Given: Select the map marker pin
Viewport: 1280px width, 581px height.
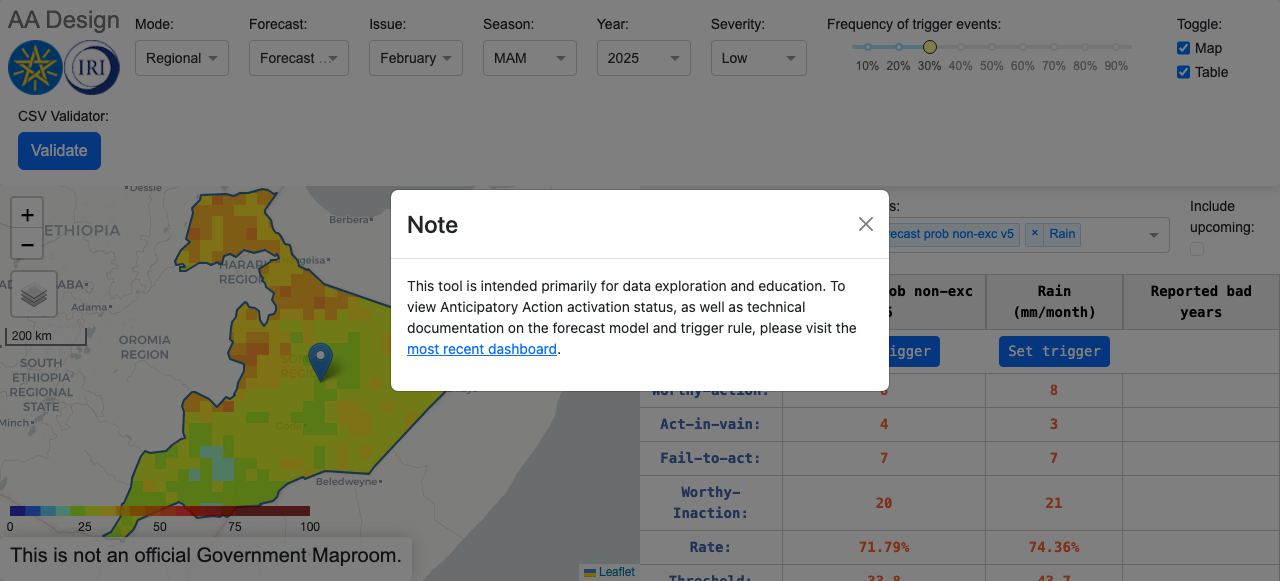Looking at the screenshot, I should pos(320,362).
